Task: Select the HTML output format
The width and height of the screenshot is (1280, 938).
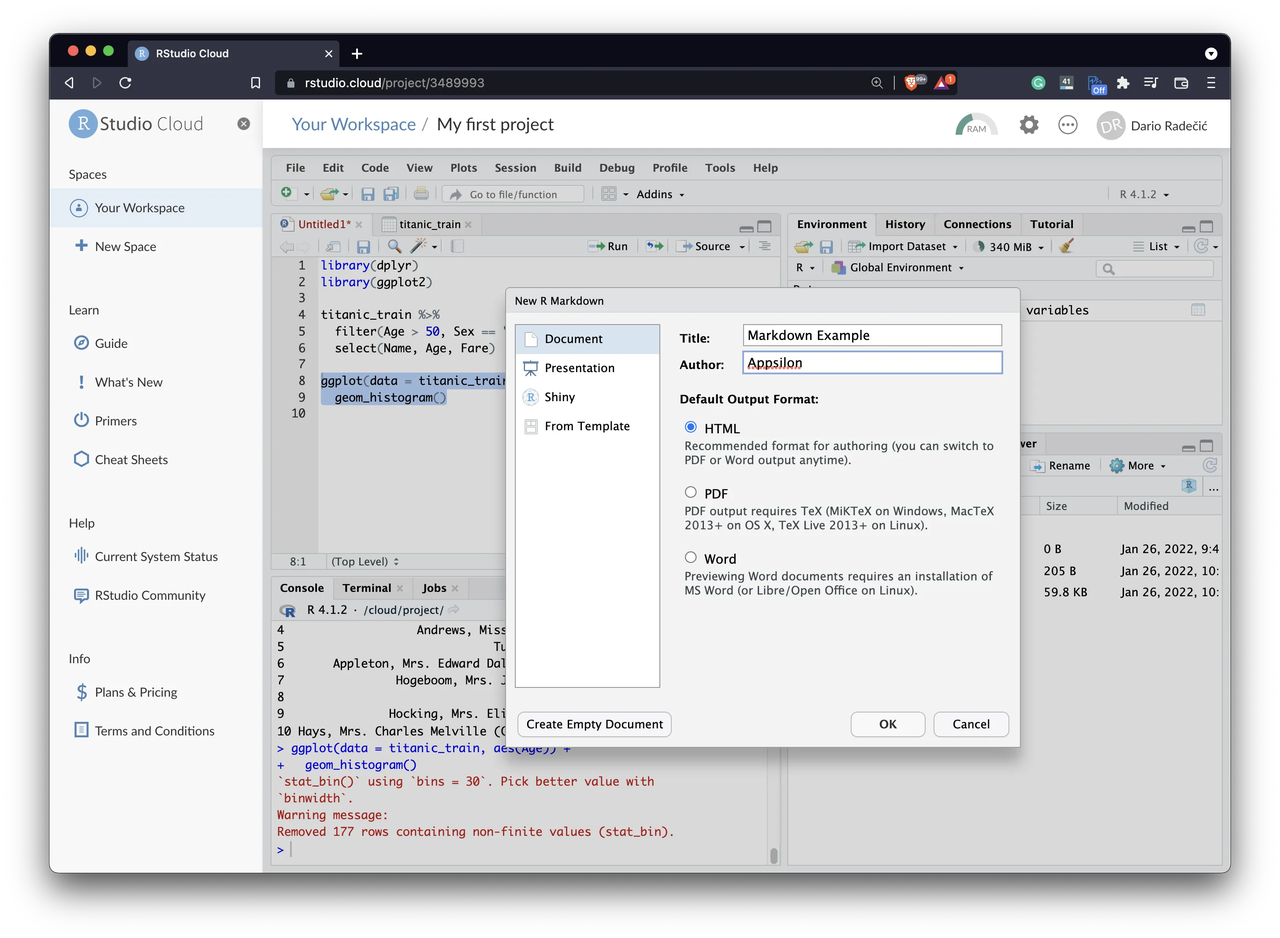Action: 691,427
